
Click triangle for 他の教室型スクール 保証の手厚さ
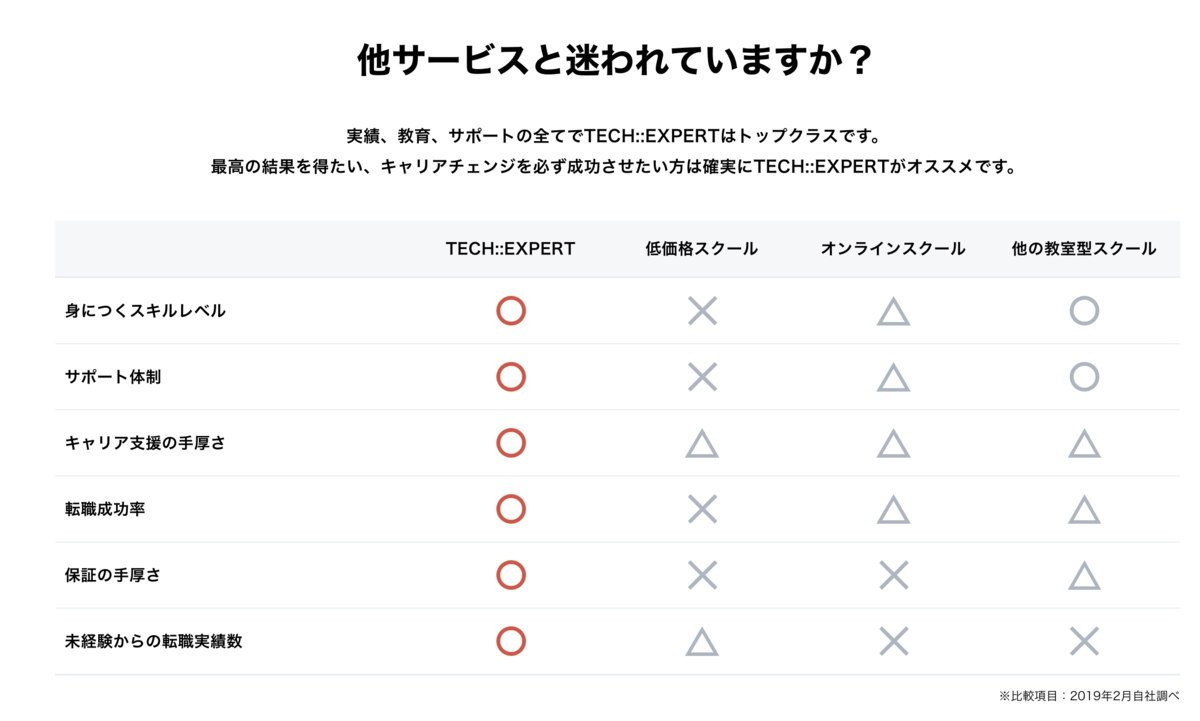click(1084, 576)
